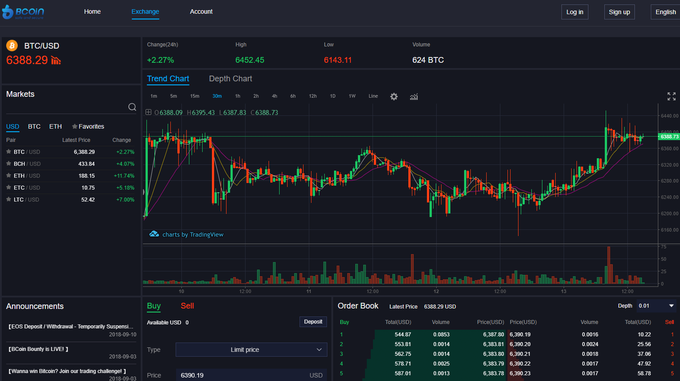The height and width of the screenshot is (381, 680).
Task: Open the Depth 0.01 dropdown
Action: (656, 306)
